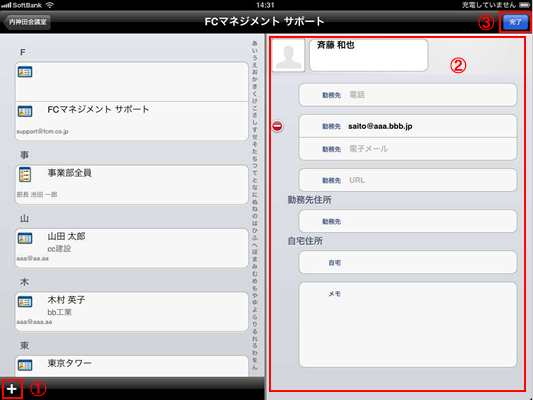Viewport: 533px width, 400px height.
Task: Tap contact card icon of FCマネジメント サポート
Action: tap(25, 111)
